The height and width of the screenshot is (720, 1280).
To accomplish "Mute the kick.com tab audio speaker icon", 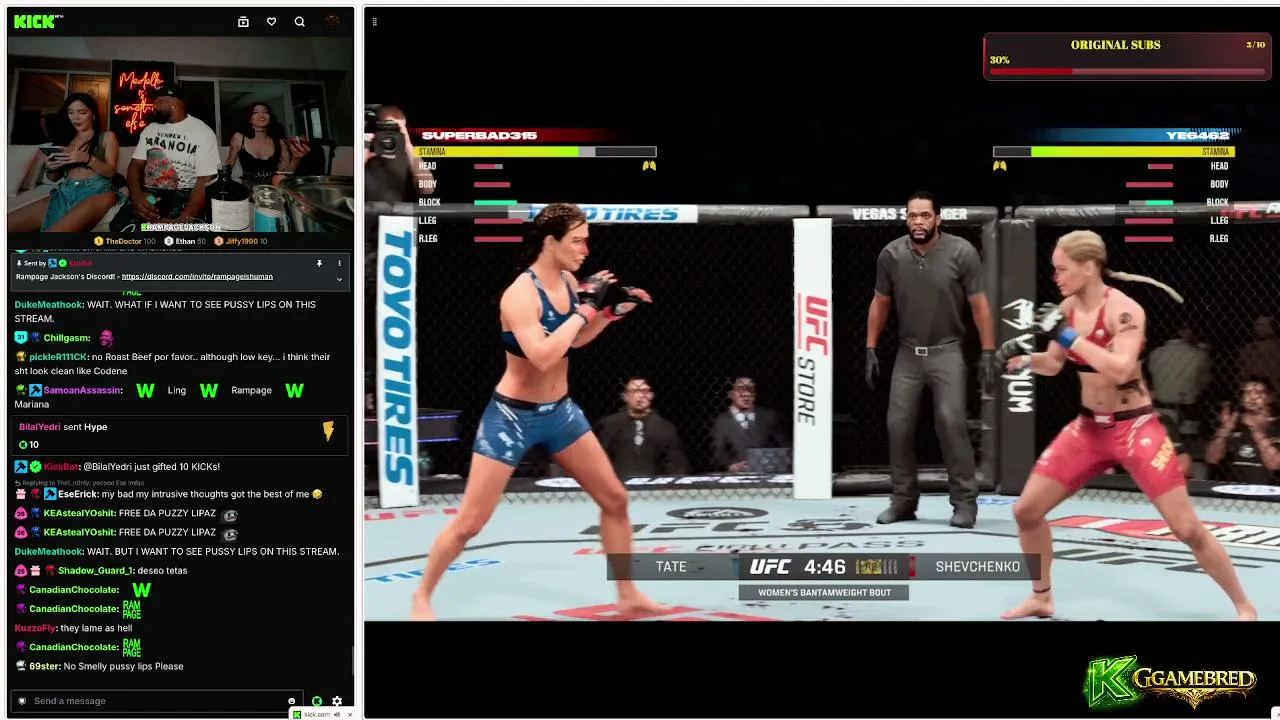I will 337,714.
